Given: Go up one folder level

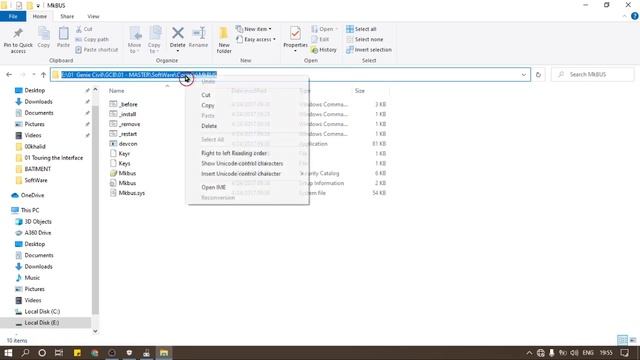Looking at the screenshot, I should [x=43, y=74].
